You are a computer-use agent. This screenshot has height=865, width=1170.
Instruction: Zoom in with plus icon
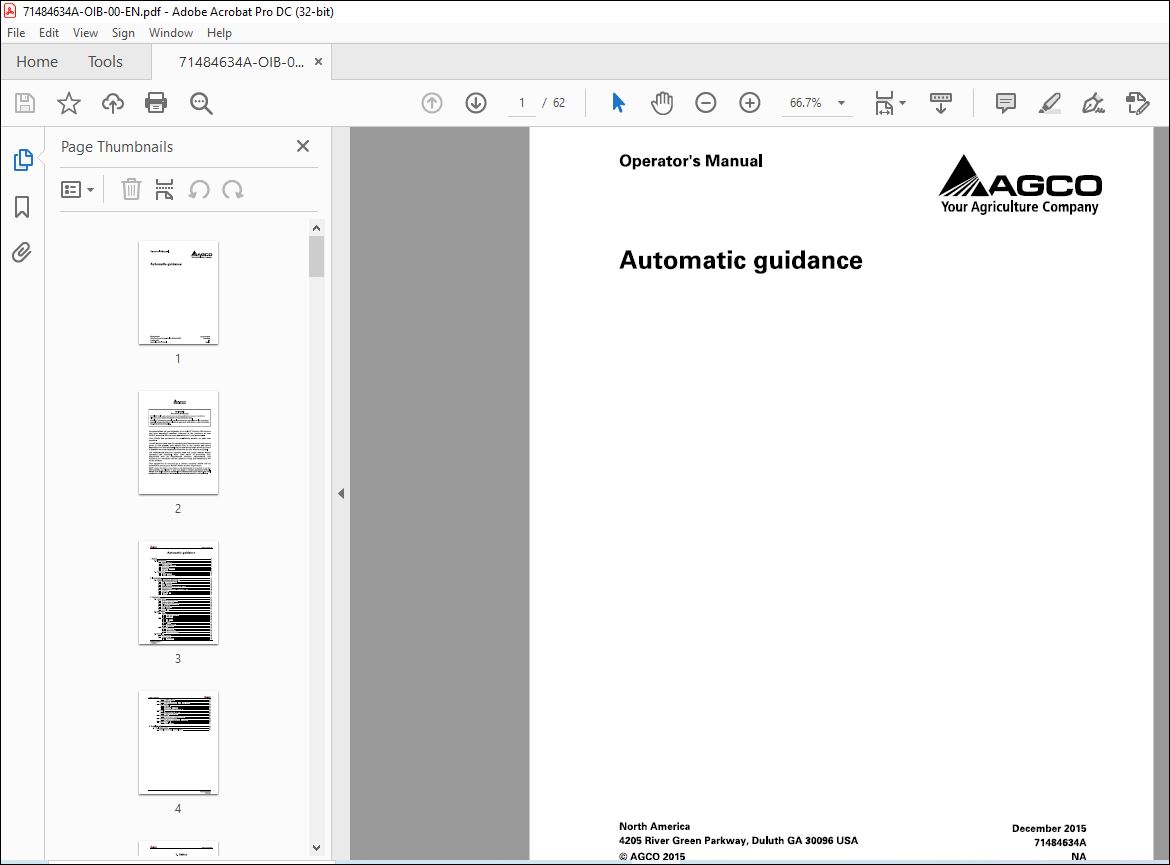[750, 103]
